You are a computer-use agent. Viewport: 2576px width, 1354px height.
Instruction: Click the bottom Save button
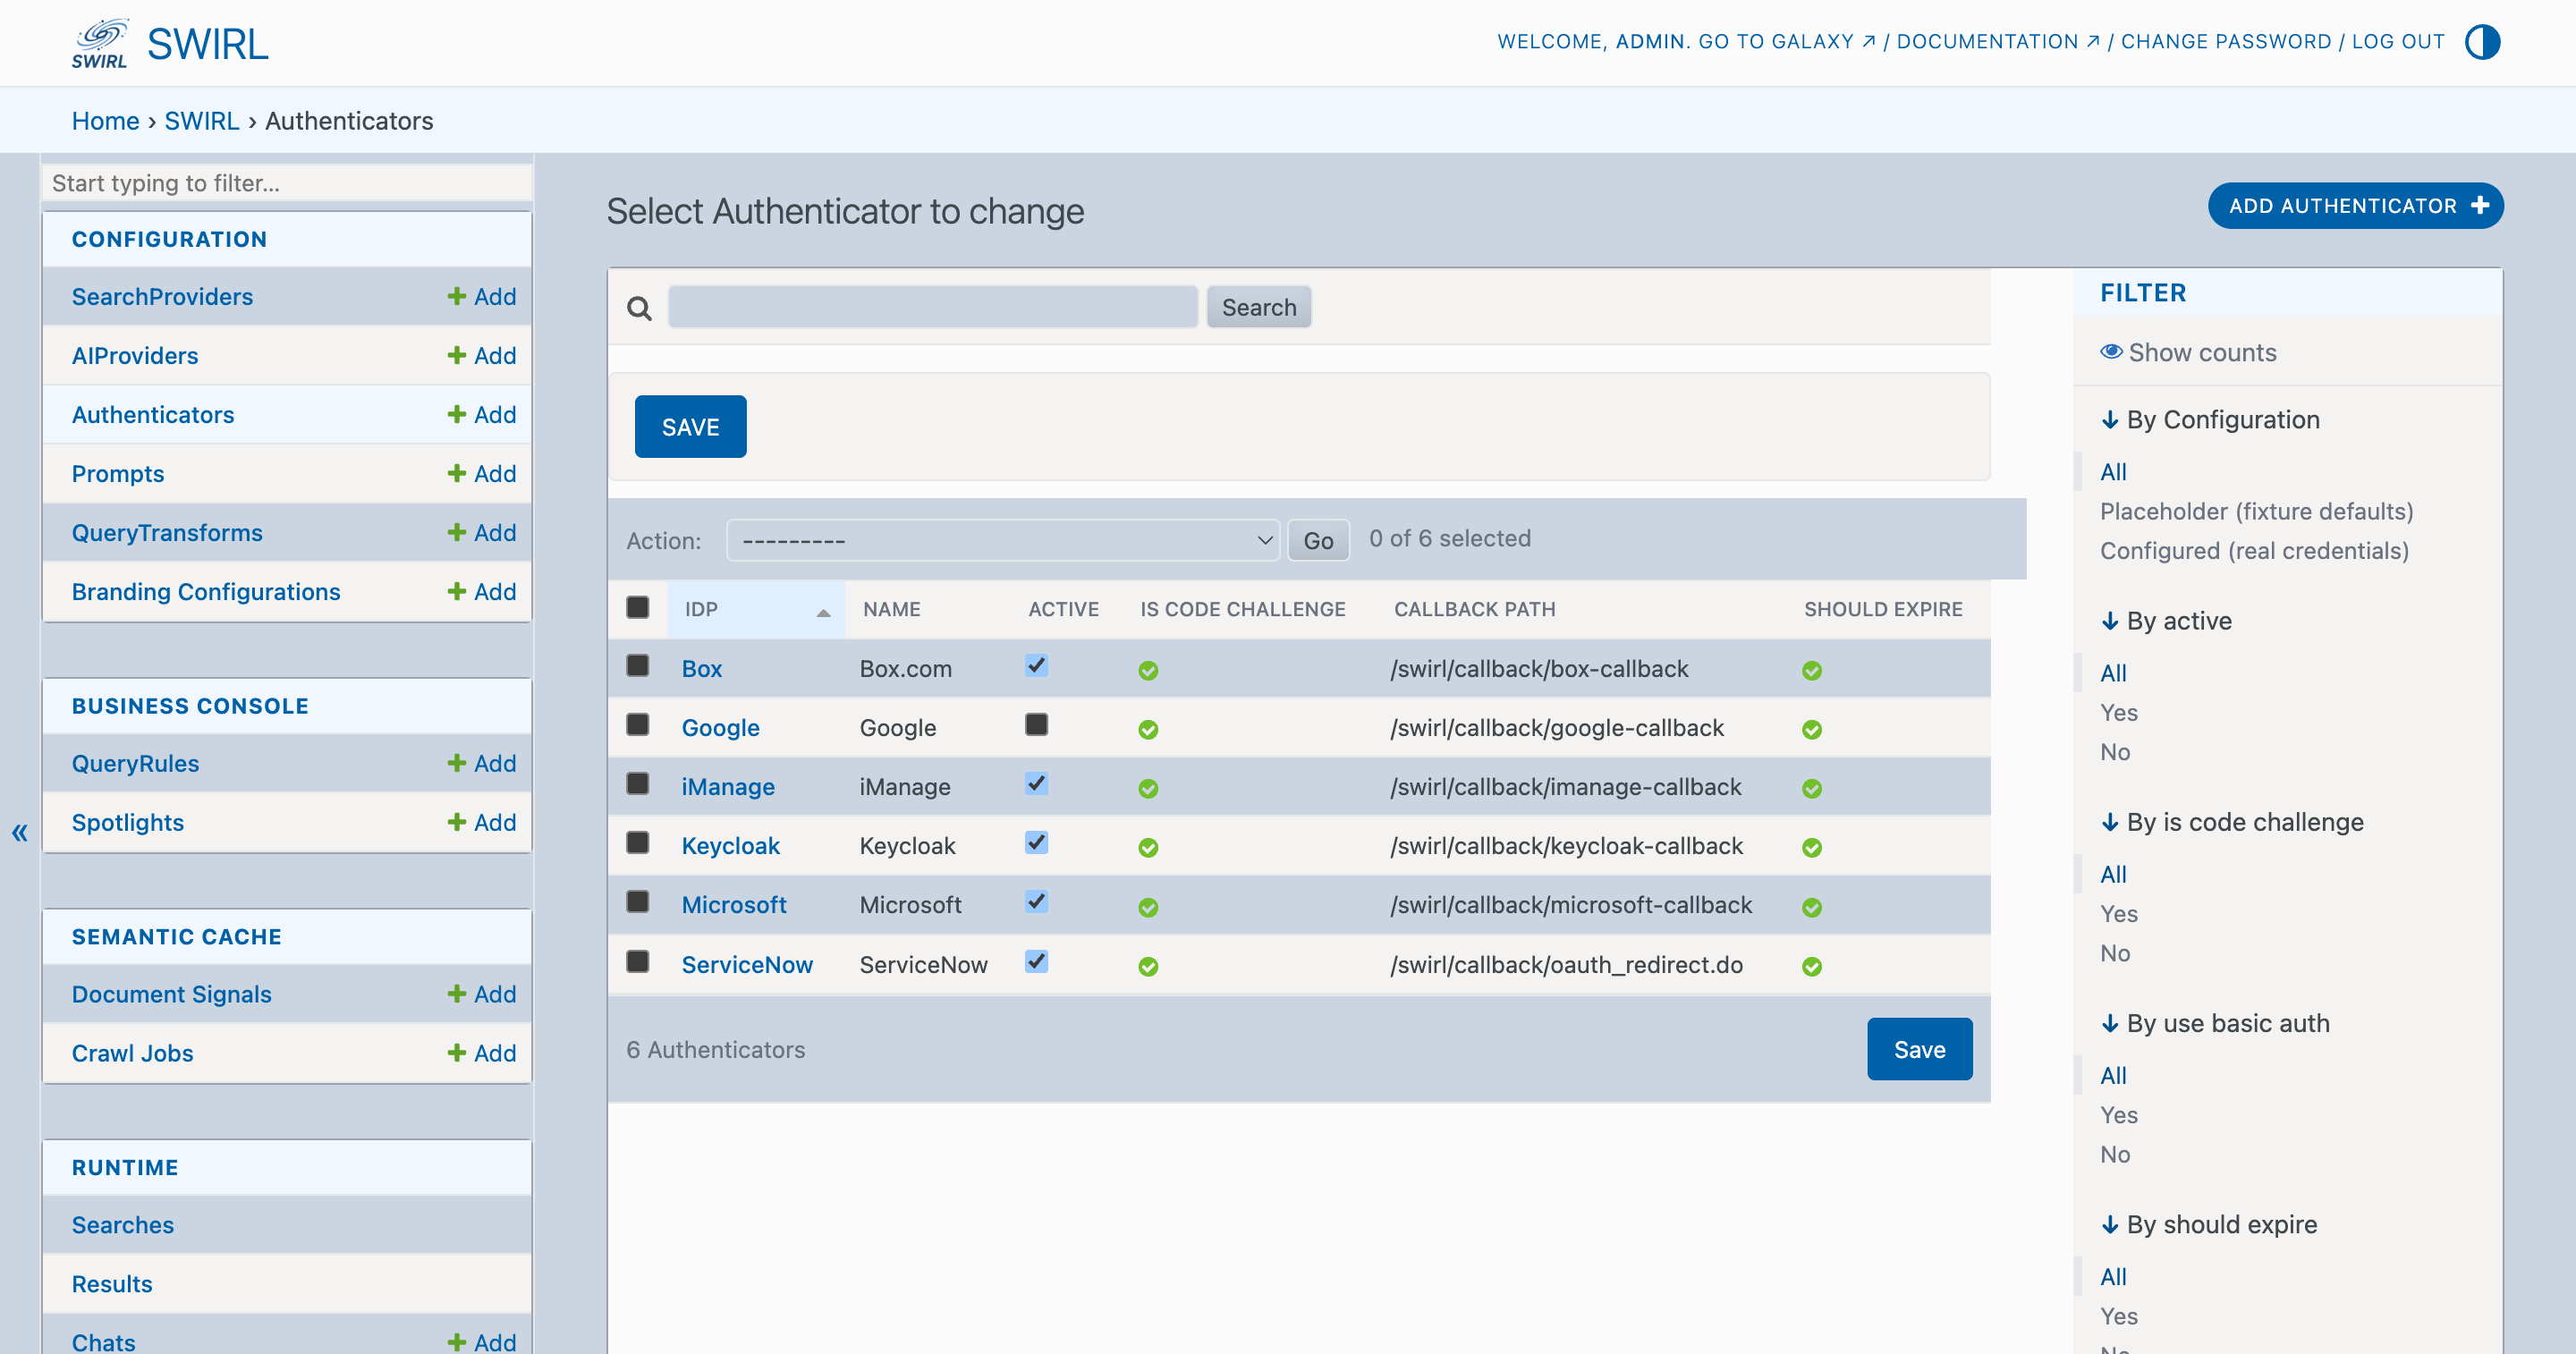pyautogui.click(x=1919, y=1049)
